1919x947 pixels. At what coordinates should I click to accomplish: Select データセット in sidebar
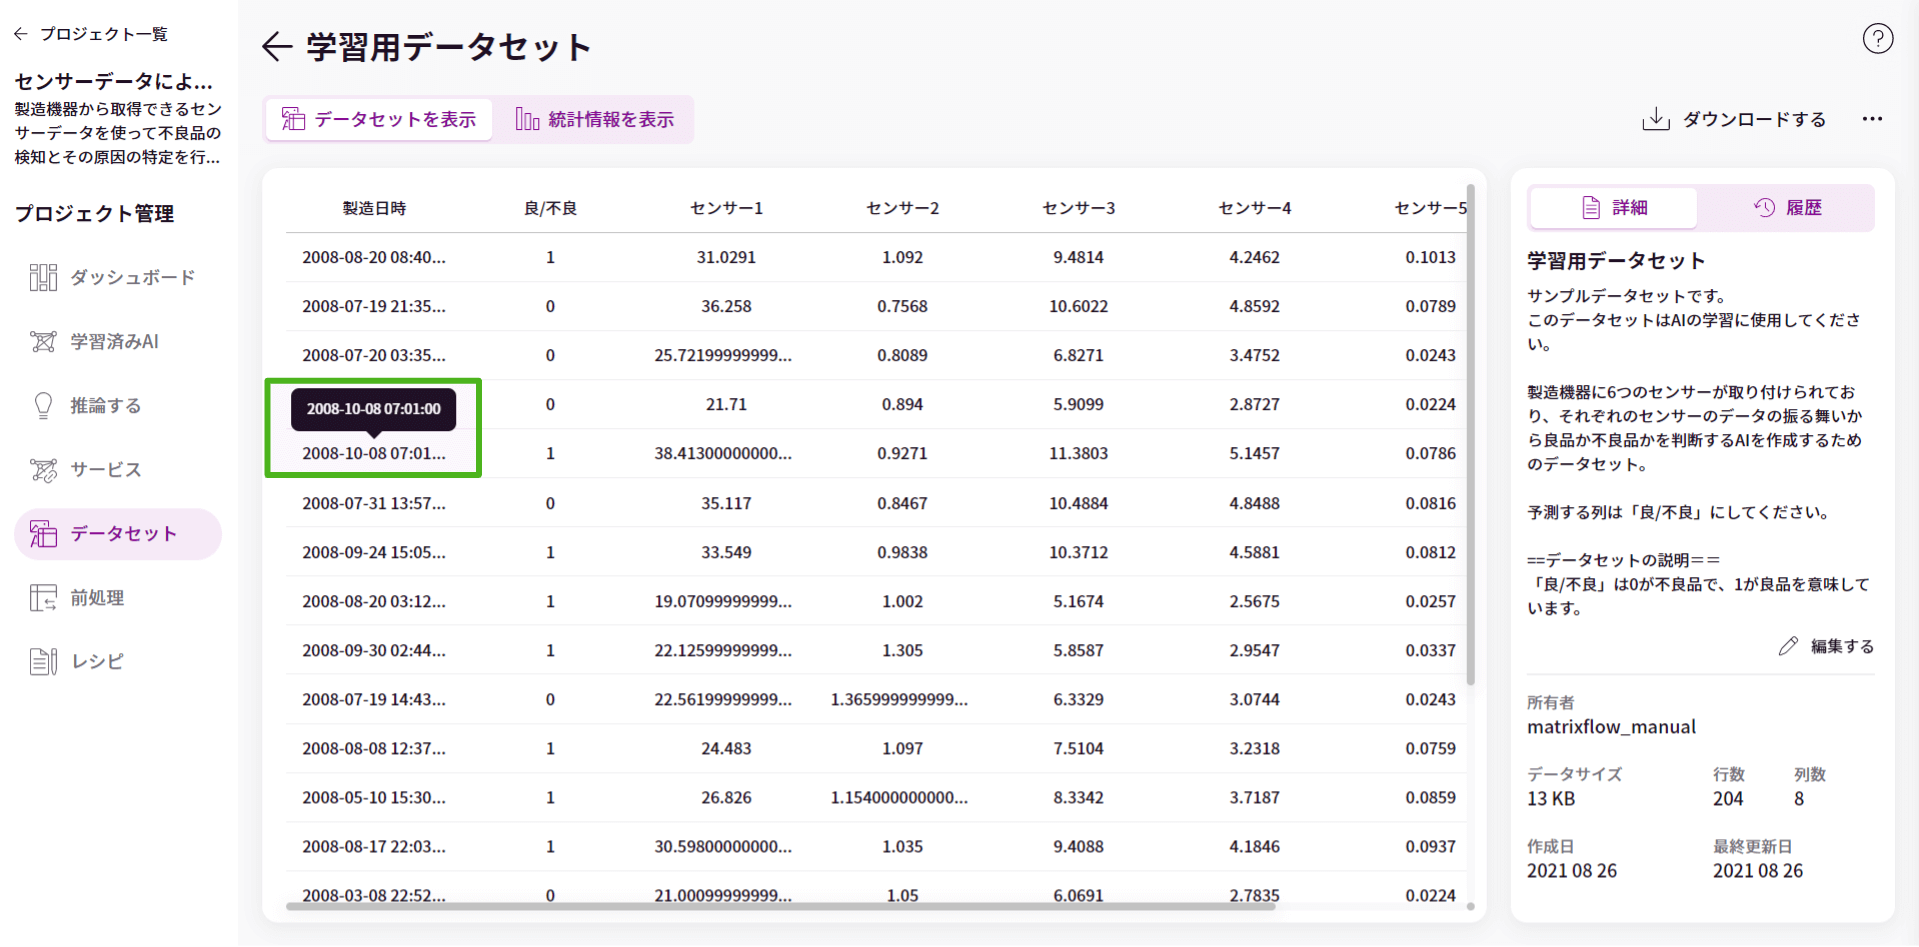pos(118,533)
